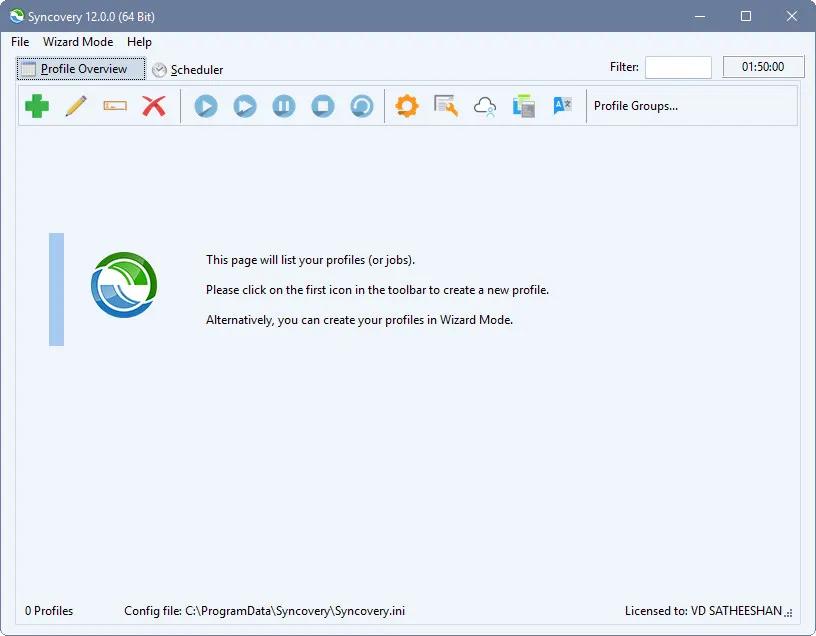Click 'Licensed to: VD SATHEESHAN' status text
Image resolution: width=816 pixels, height=636 pixels.
(x=704, y=611)
